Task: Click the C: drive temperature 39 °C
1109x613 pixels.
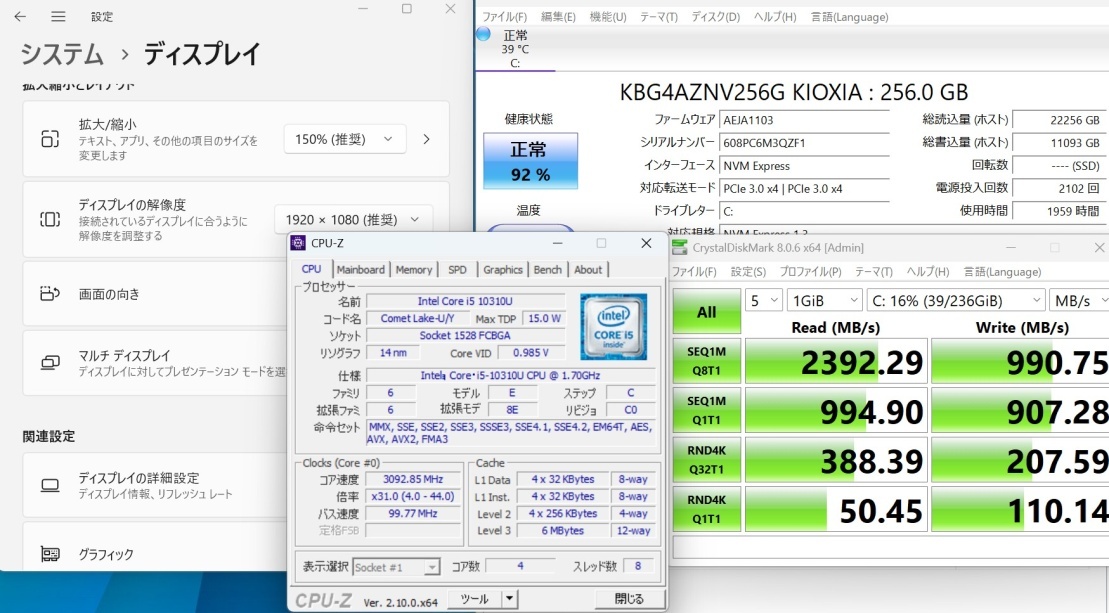Action: coord(515,49)
